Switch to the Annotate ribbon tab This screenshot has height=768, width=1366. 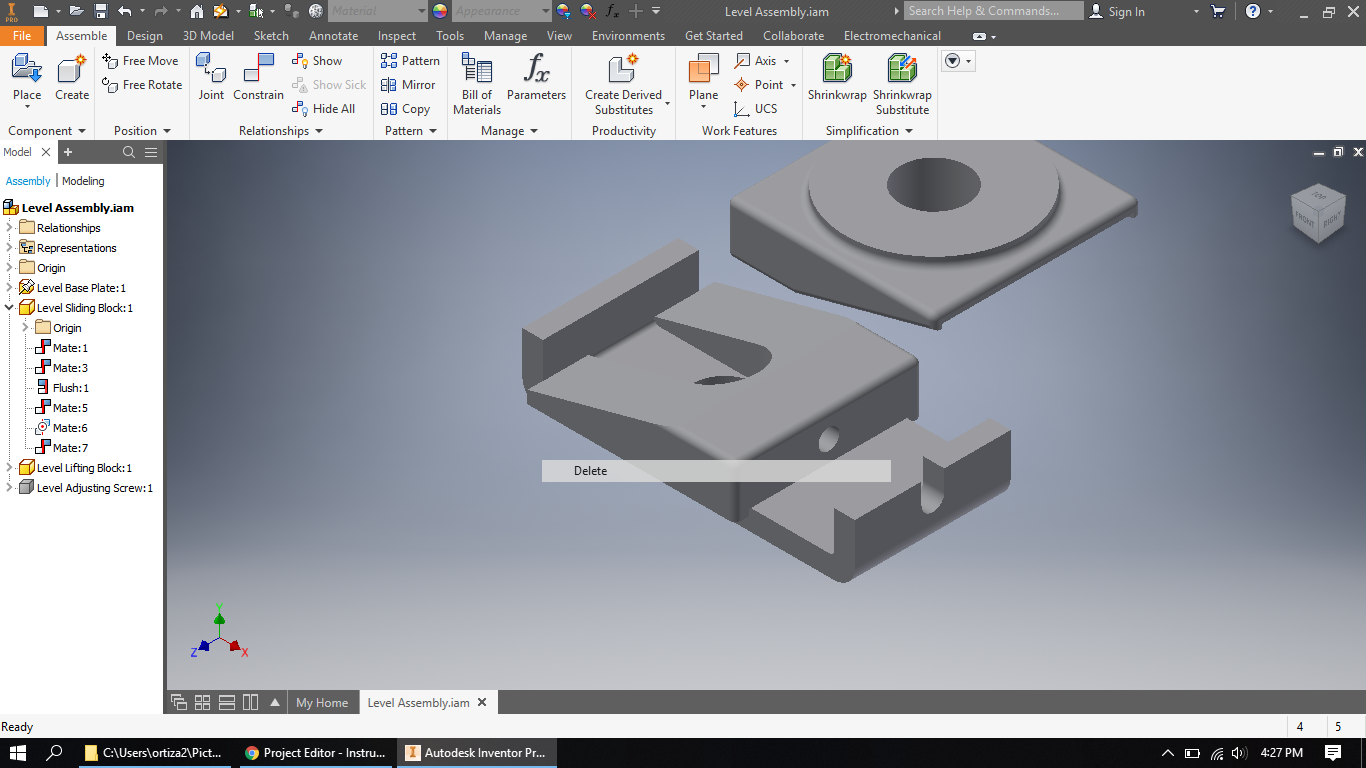(x=333, y=35)
